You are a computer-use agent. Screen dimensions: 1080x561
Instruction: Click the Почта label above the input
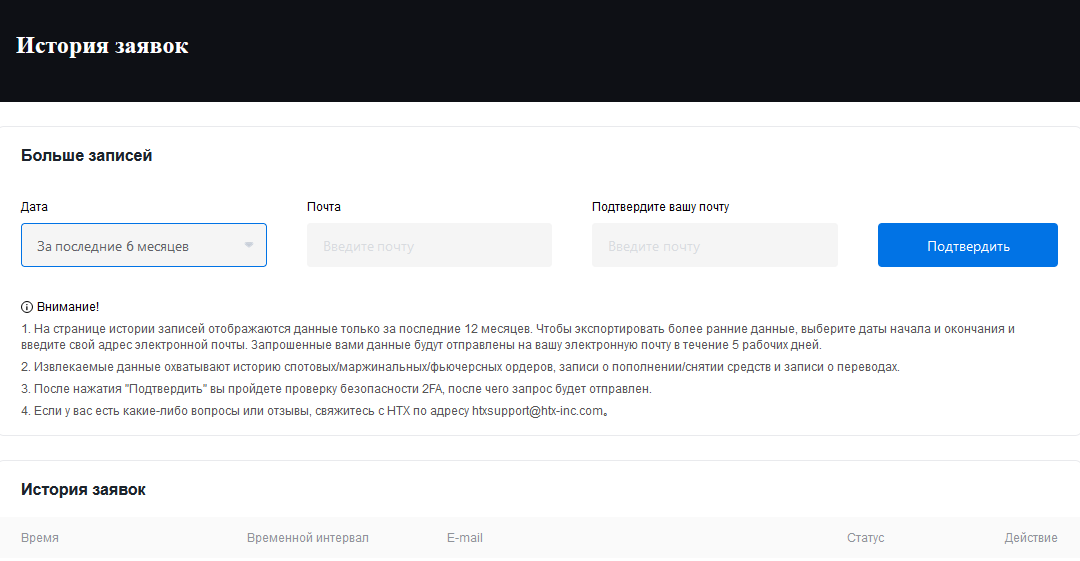tap(323, 207)
